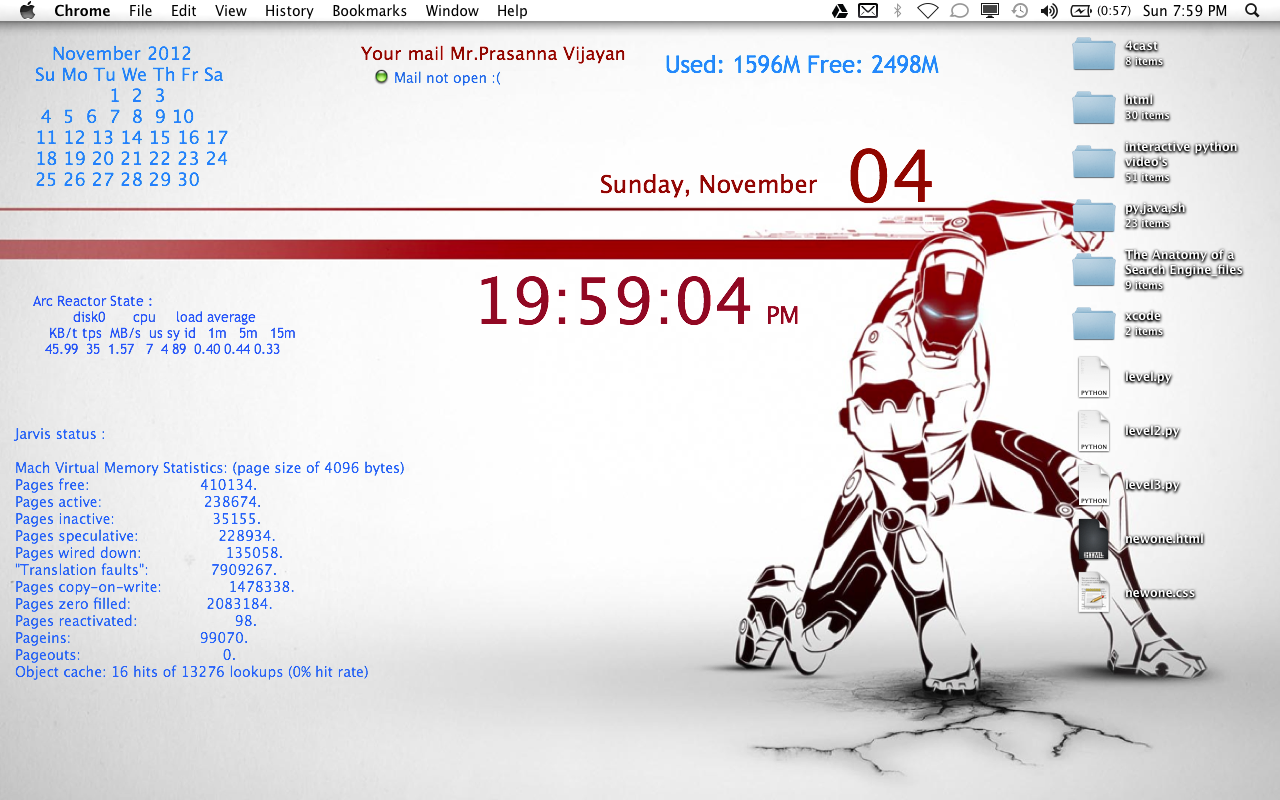The image size is (1280, 800).
Task: Select November 17 on the calendar
Action: (x=216, y=137)
